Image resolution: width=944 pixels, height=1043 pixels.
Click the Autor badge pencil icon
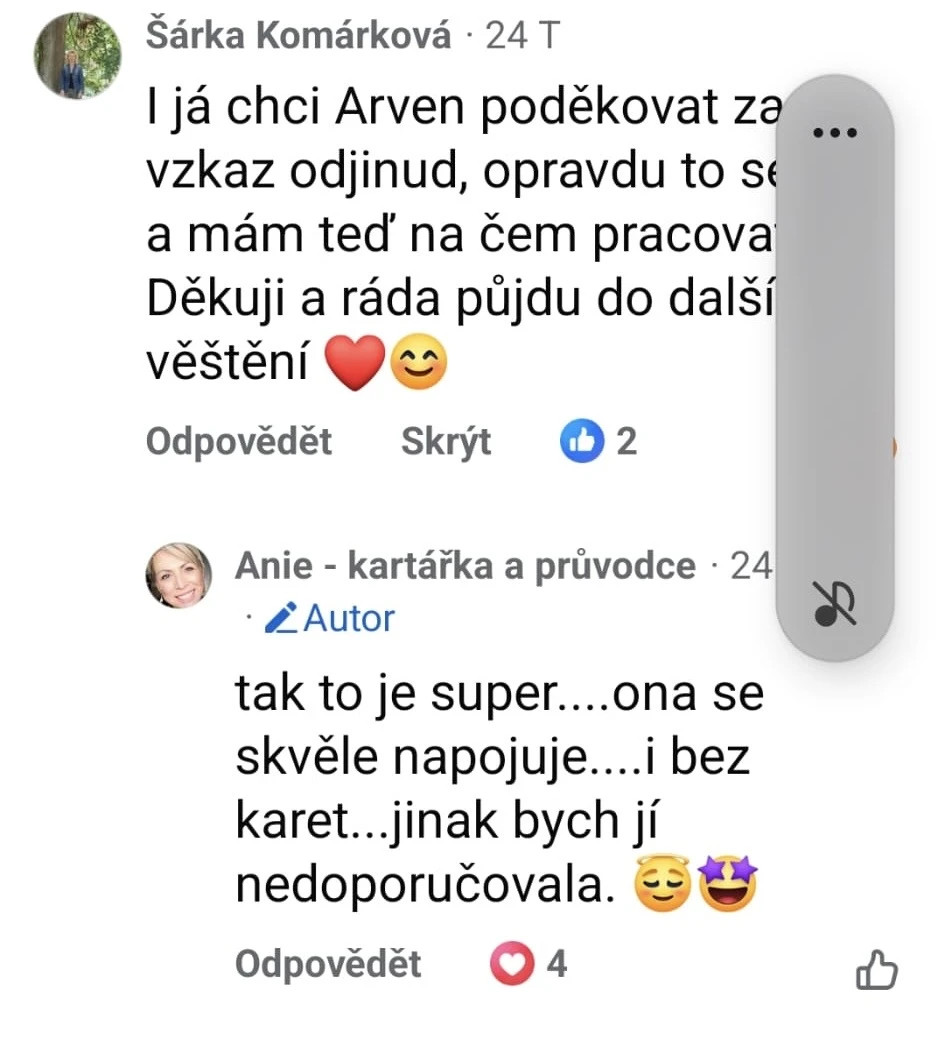coord(281,618)
